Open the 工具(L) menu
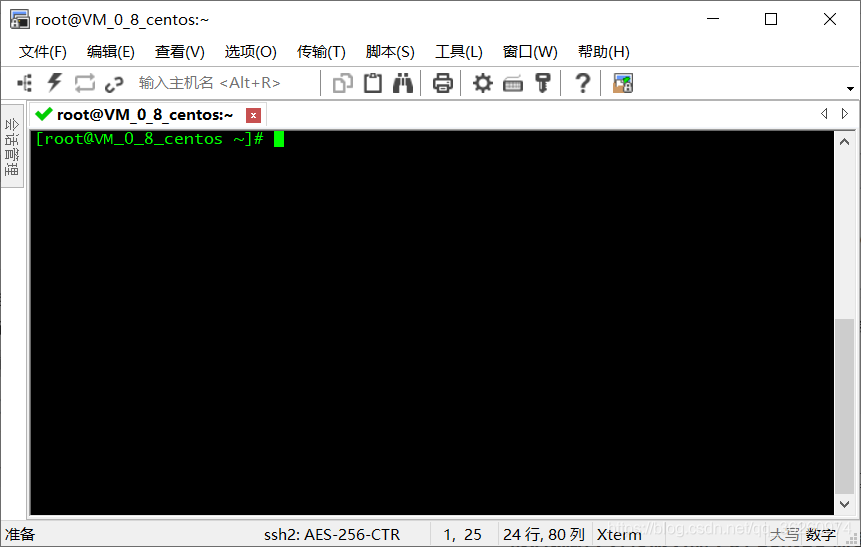Viewport: 861px width, 547px height. (x=459, y=52)
